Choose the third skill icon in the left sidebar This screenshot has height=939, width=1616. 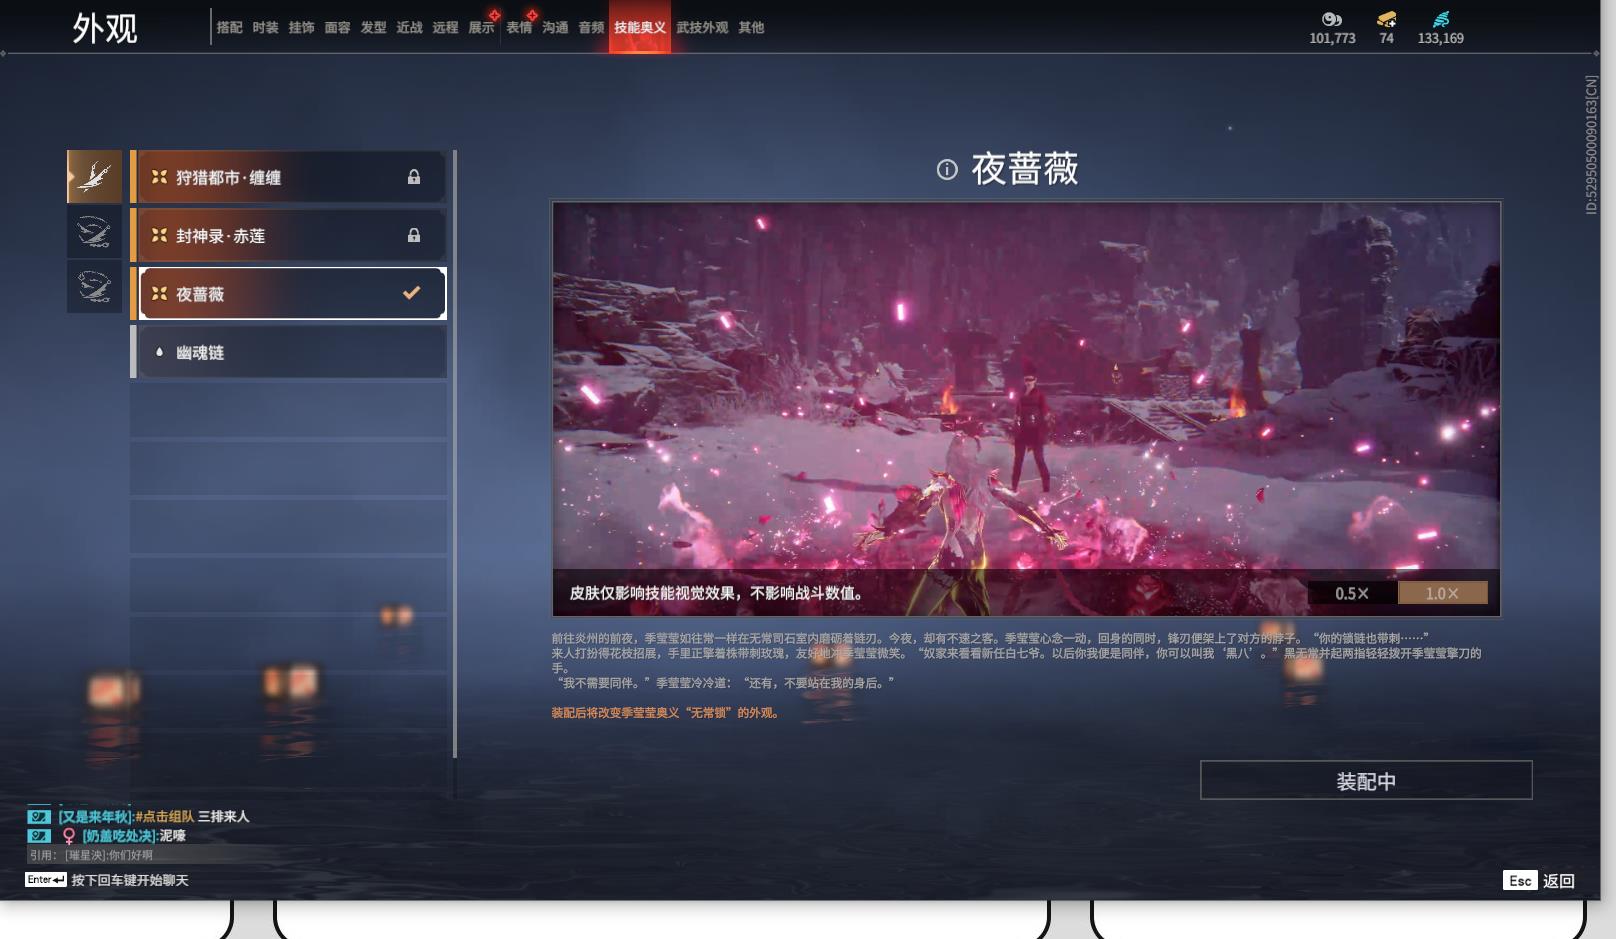point(94,287)
